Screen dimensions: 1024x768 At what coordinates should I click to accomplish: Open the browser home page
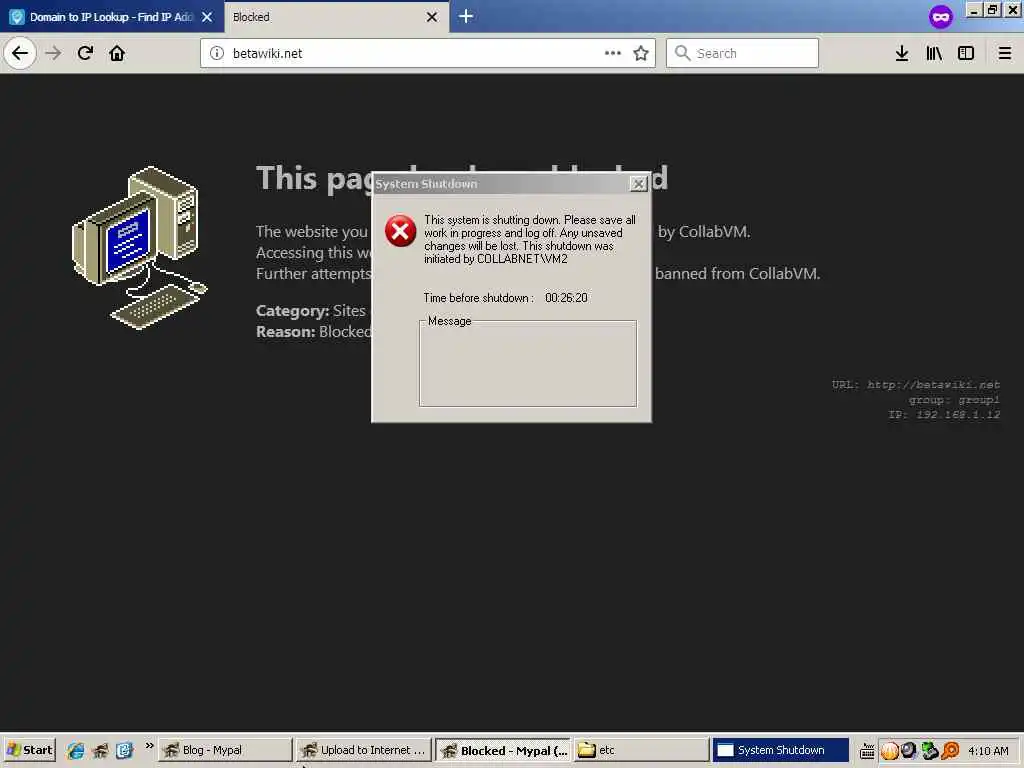click(117, 54)
